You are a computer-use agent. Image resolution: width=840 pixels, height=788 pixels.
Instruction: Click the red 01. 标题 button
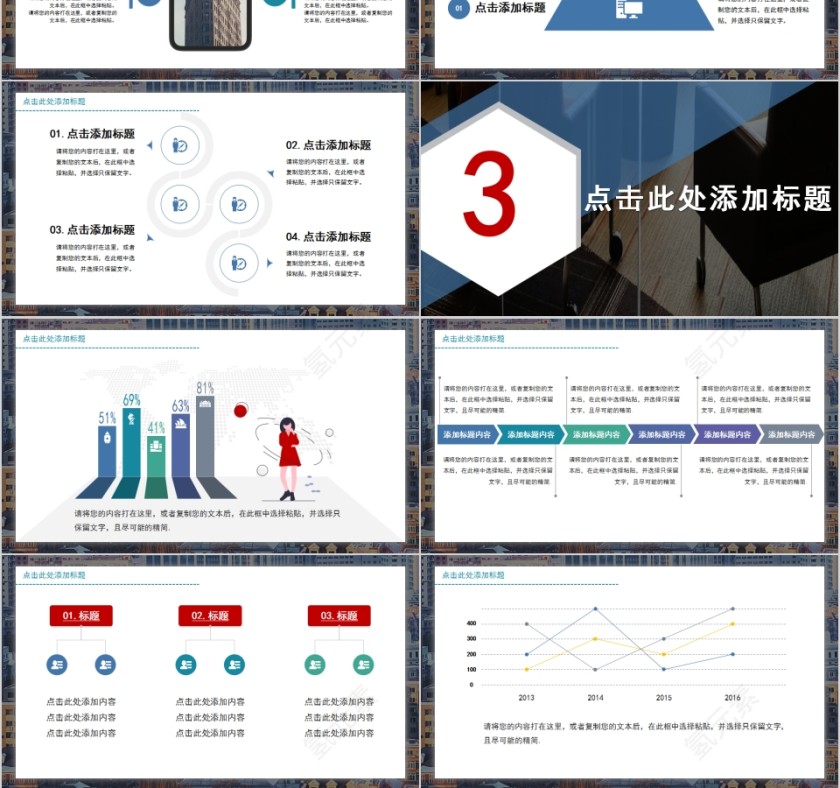[80, 616]
